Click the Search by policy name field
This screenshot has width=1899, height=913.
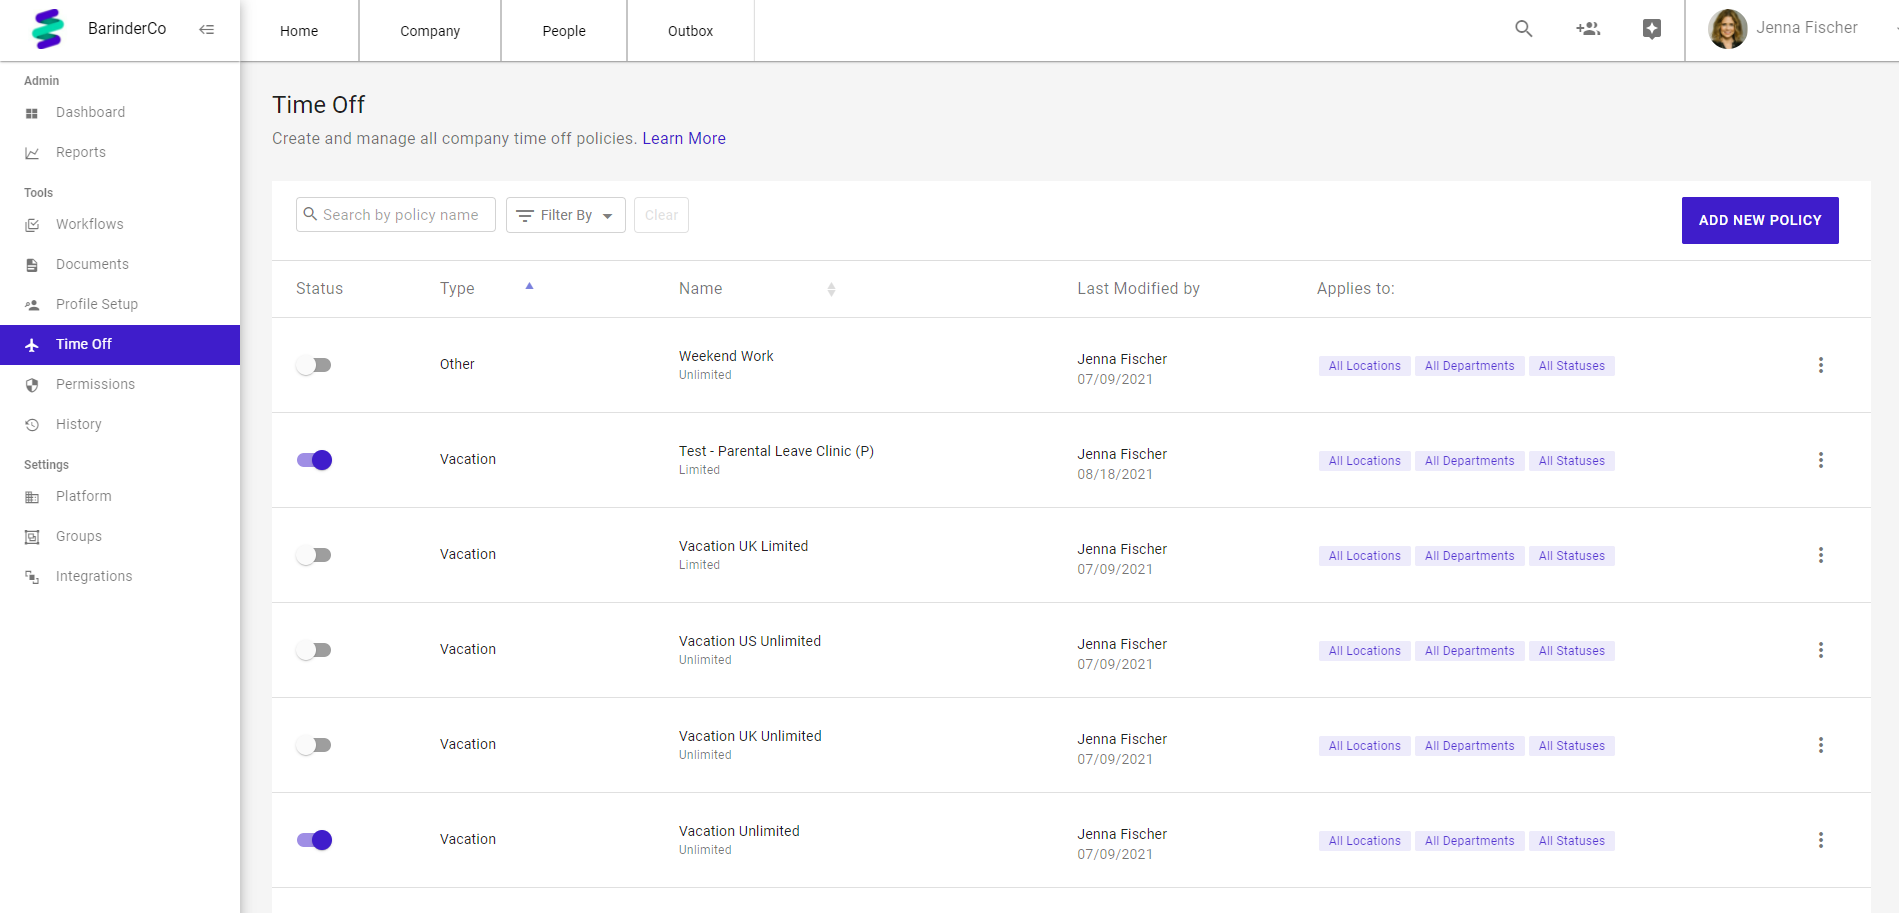click(x=400, y=215)
